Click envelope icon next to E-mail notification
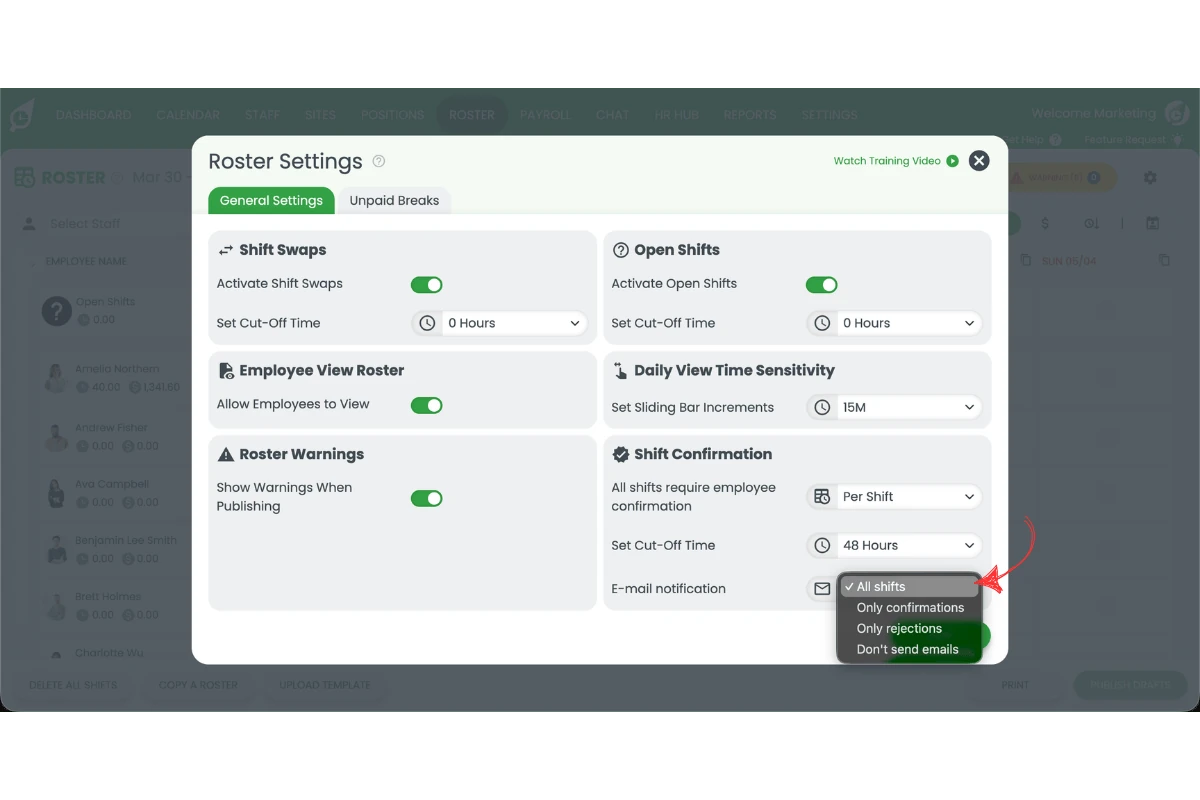Viewport: 1200px width, 800px height. click(x=822, y=589)
